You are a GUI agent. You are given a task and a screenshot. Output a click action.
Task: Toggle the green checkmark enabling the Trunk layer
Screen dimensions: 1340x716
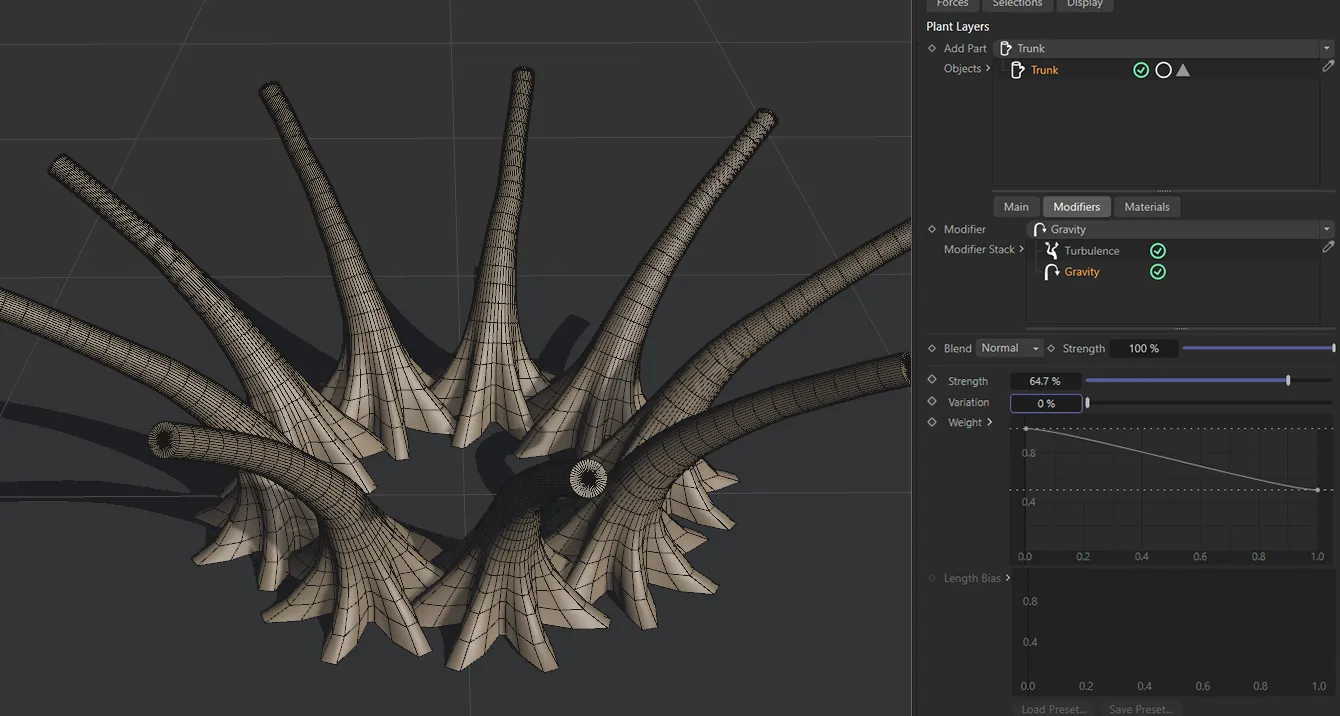click(x=1141, y=69)
